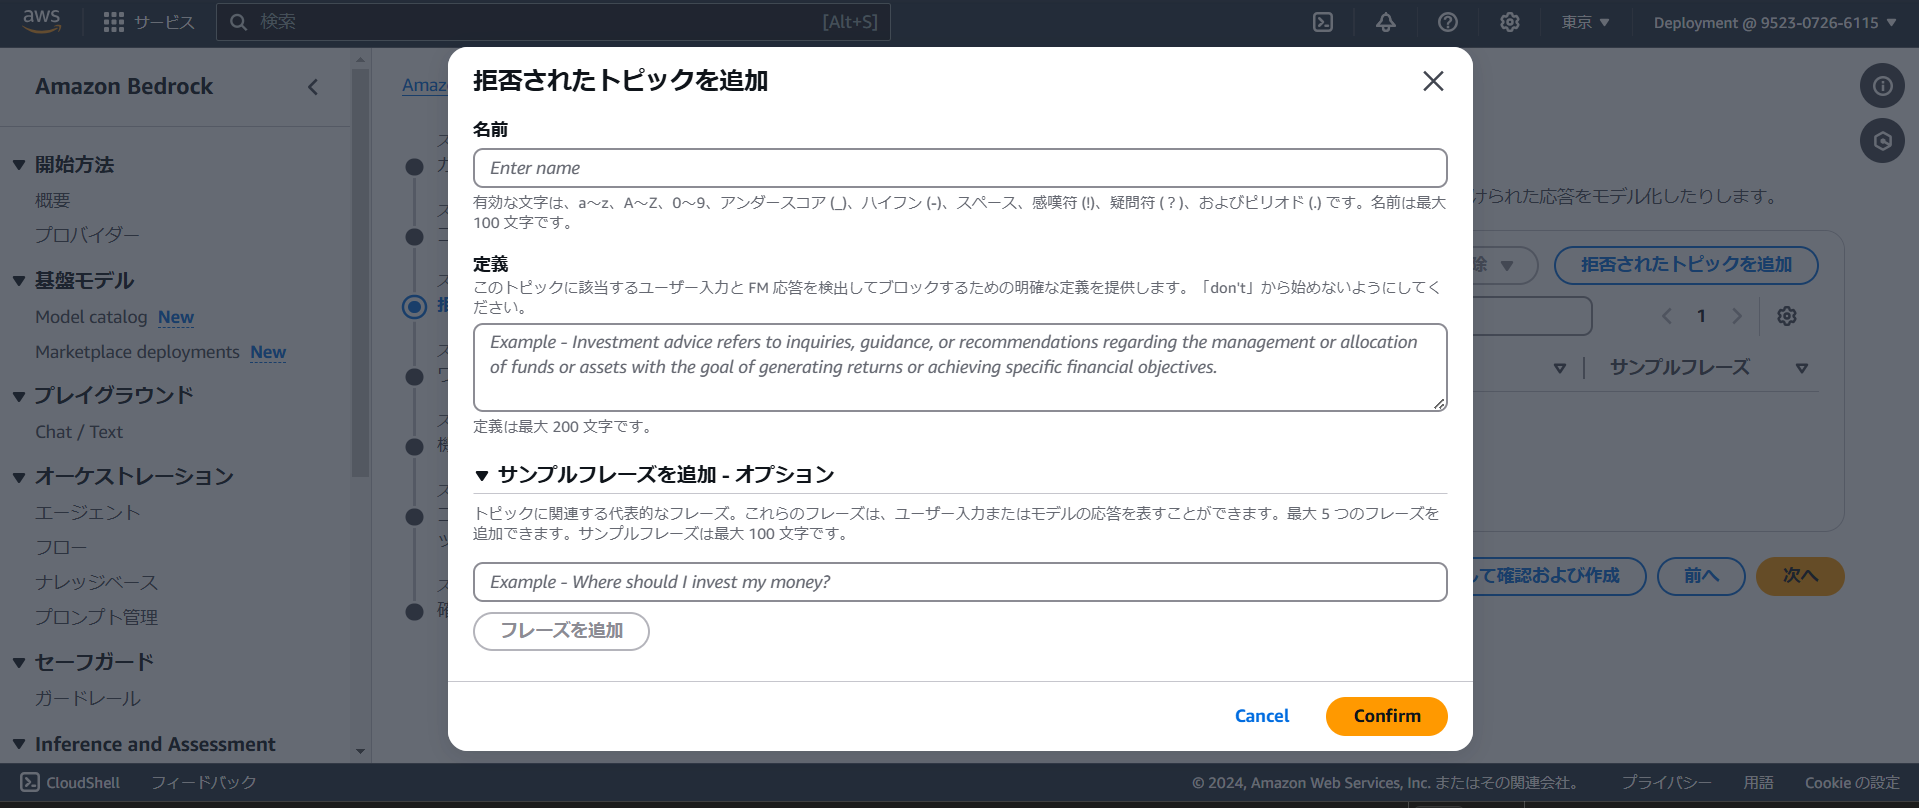Collapse the 開始方法 section
Screen dimensions: 1919x808
click(x=18, y=165)
